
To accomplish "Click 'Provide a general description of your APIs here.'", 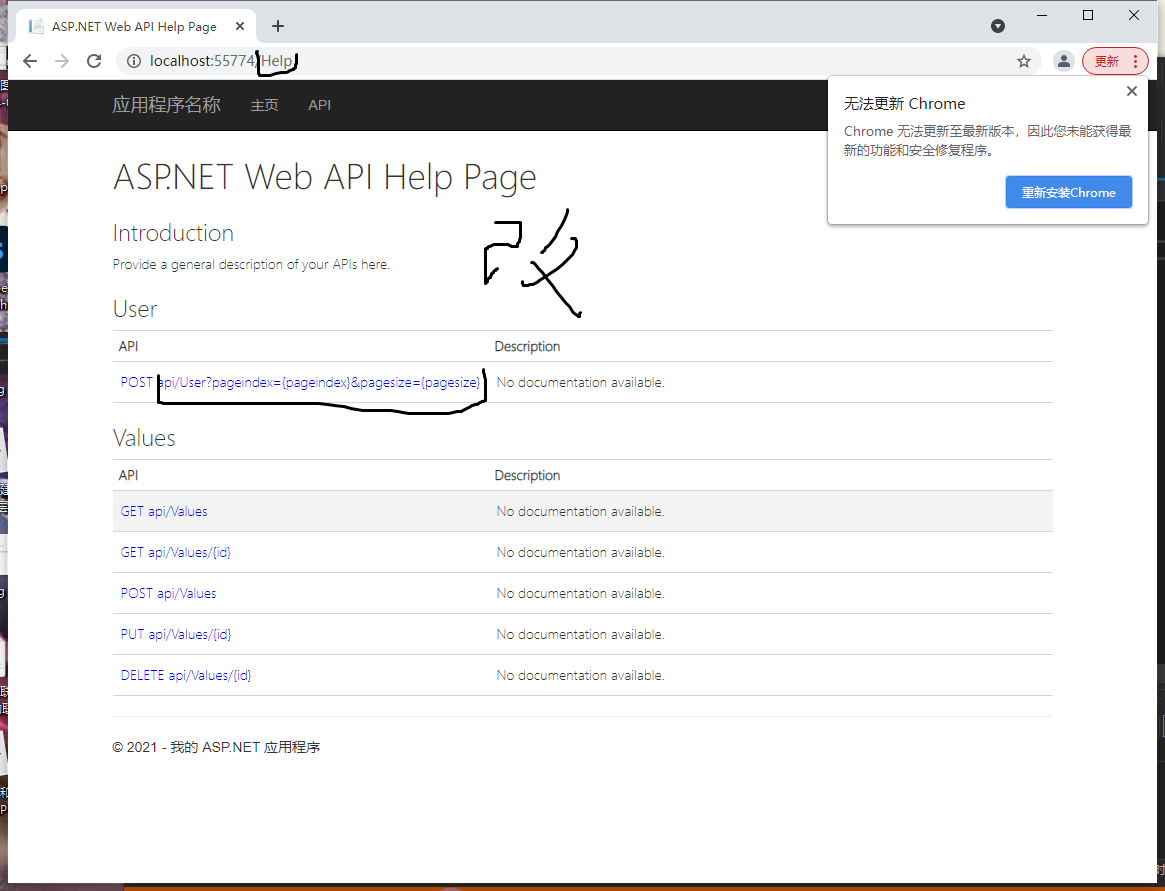I will (251, 265).
